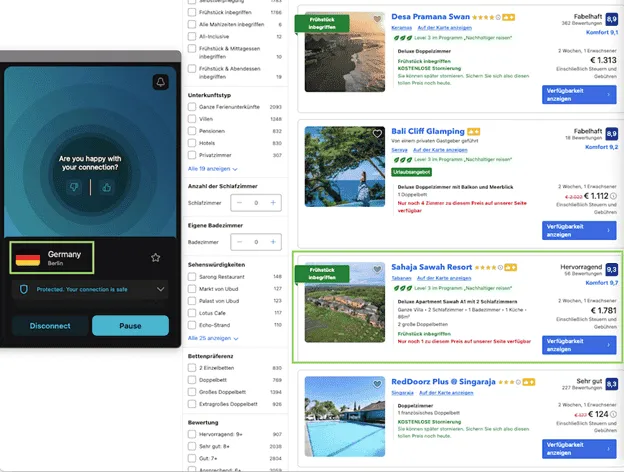Click the VPN notification bell icon
The height and width of the screenshot is (472, 624).
coord(159,82)
